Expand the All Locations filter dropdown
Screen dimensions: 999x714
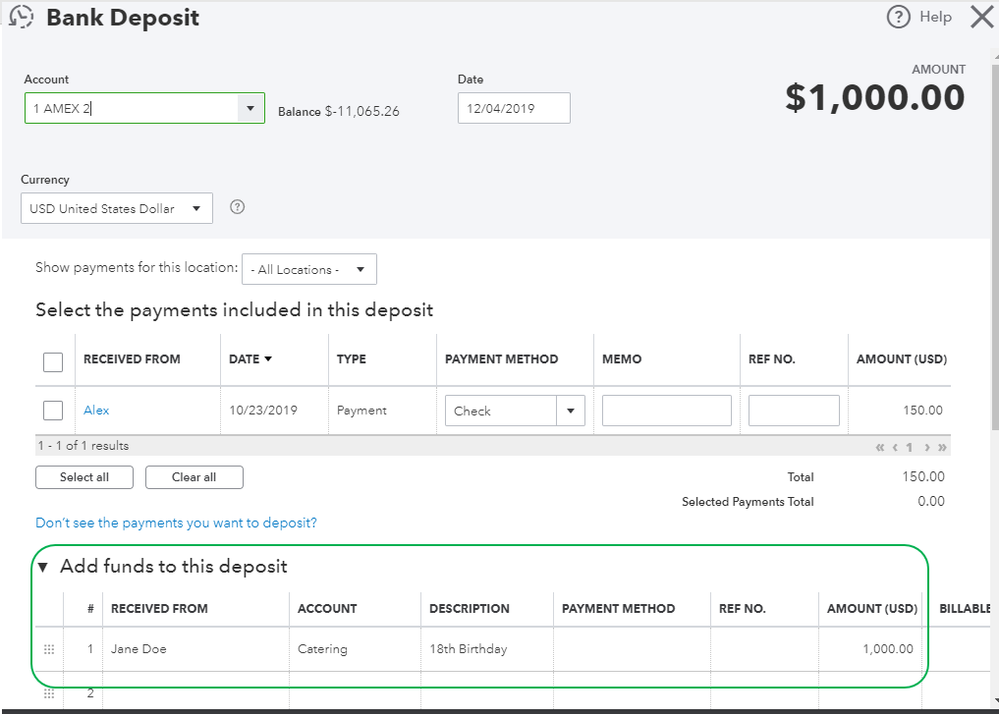pyautogui.click(x=360, y=269)
